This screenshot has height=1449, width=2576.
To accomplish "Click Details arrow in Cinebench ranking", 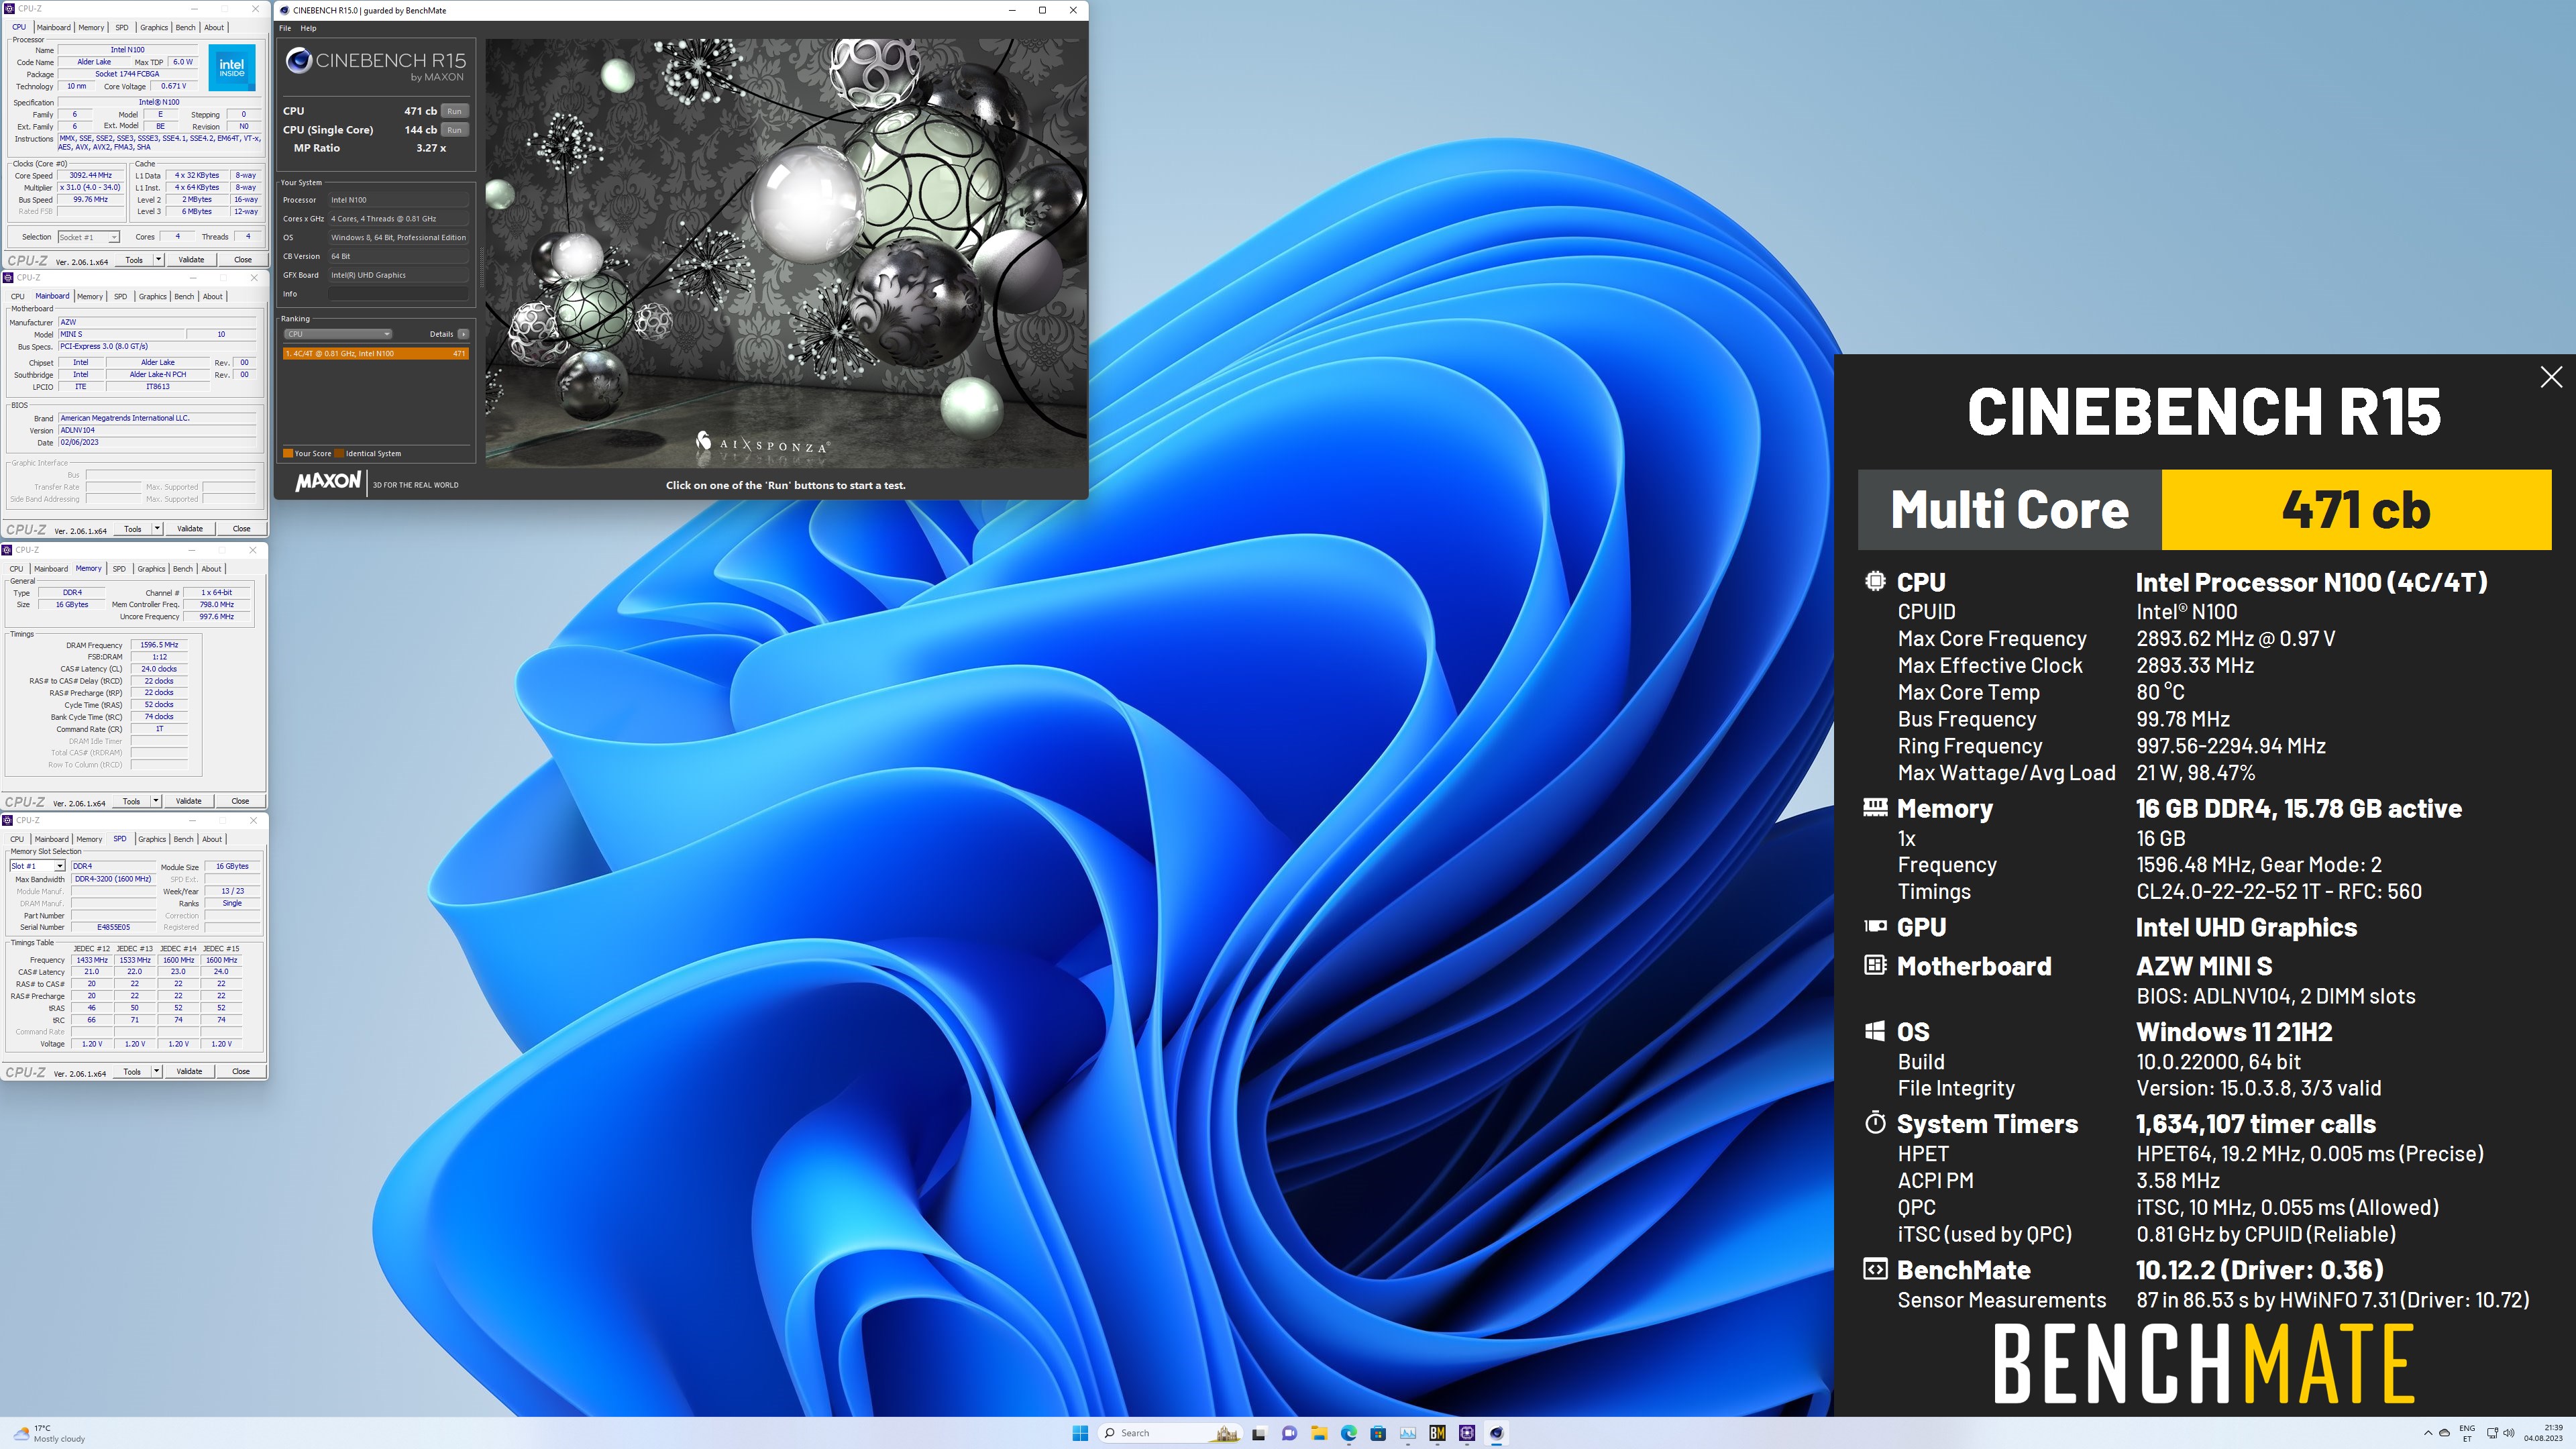I will click(463, 334).
